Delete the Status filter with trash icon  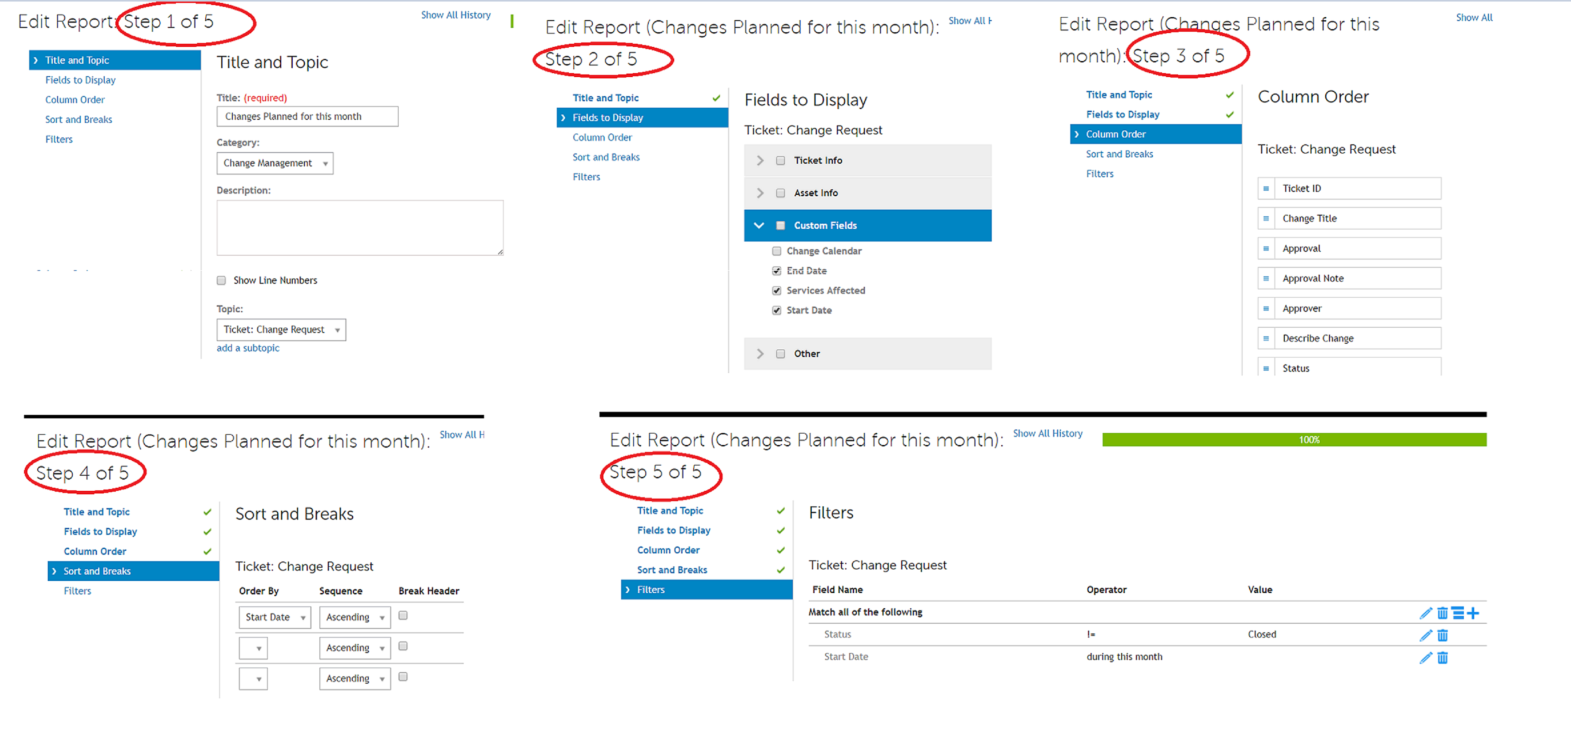(1442, 635)
